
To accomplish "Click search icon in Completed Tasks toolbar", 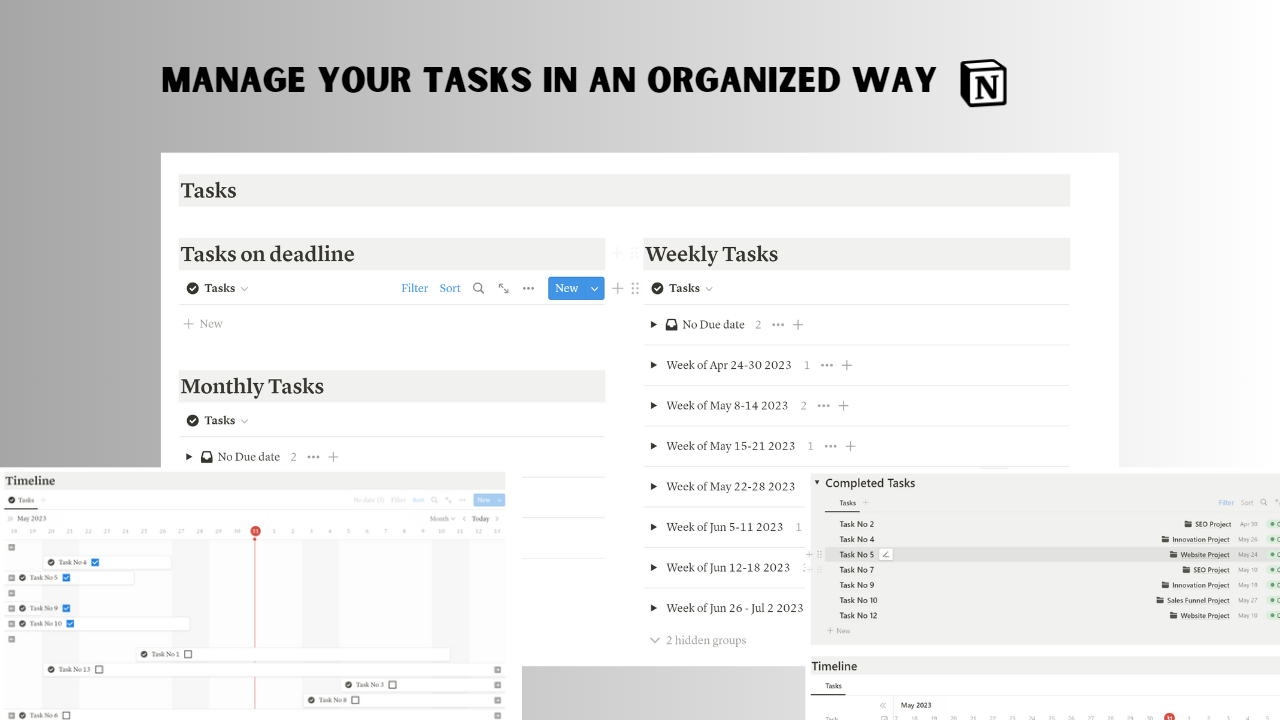I will click(x=1264, y=503).
